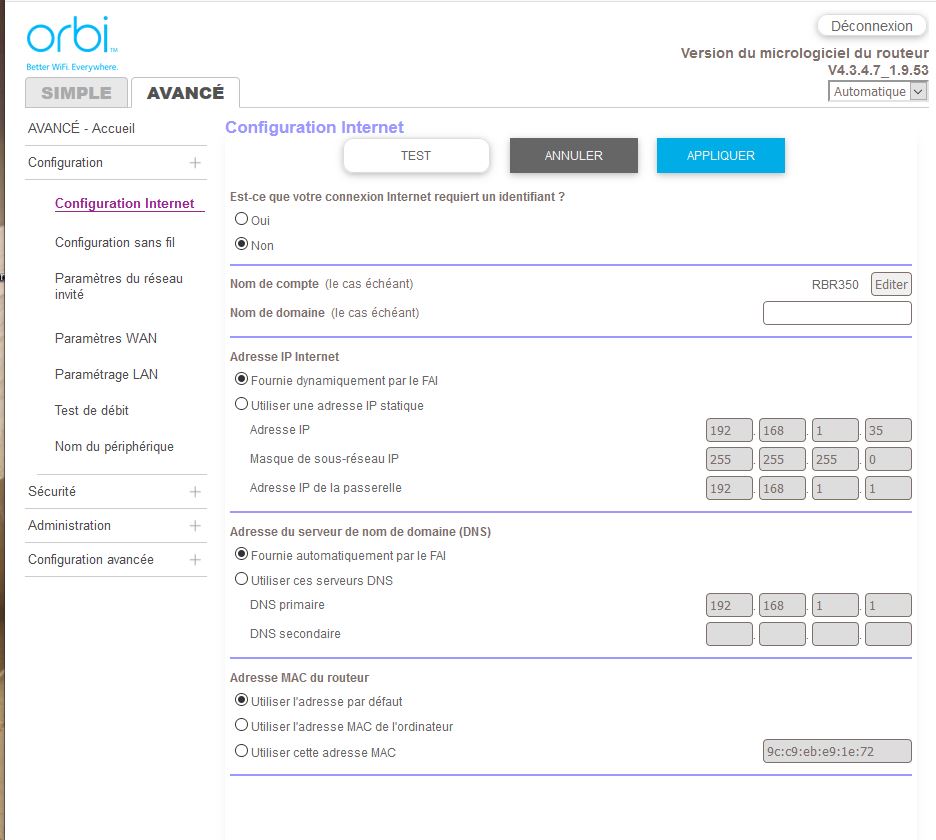Viewport: 936px width, 840px height.
Task: Expand Configuration avancée section
Action: tap(195, 560)
